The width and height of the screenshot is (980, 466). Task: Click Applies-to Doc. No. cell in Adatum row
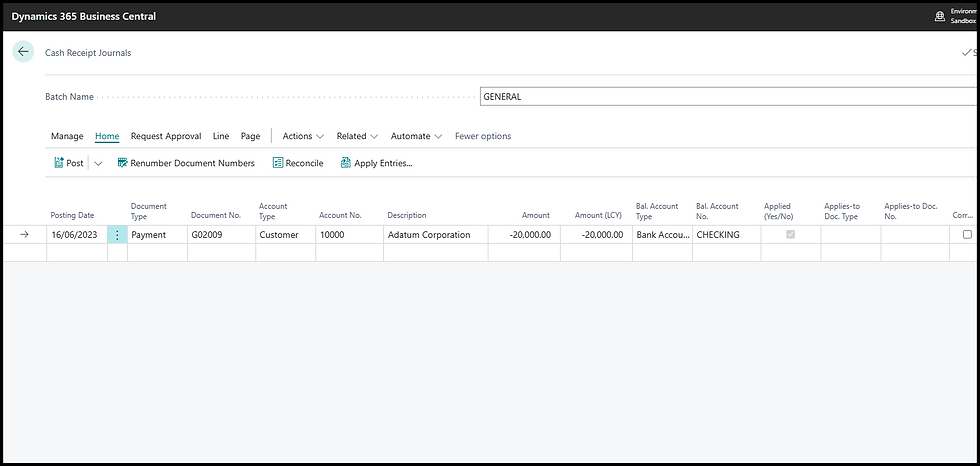pyautogui.click(x=915, y=235)
